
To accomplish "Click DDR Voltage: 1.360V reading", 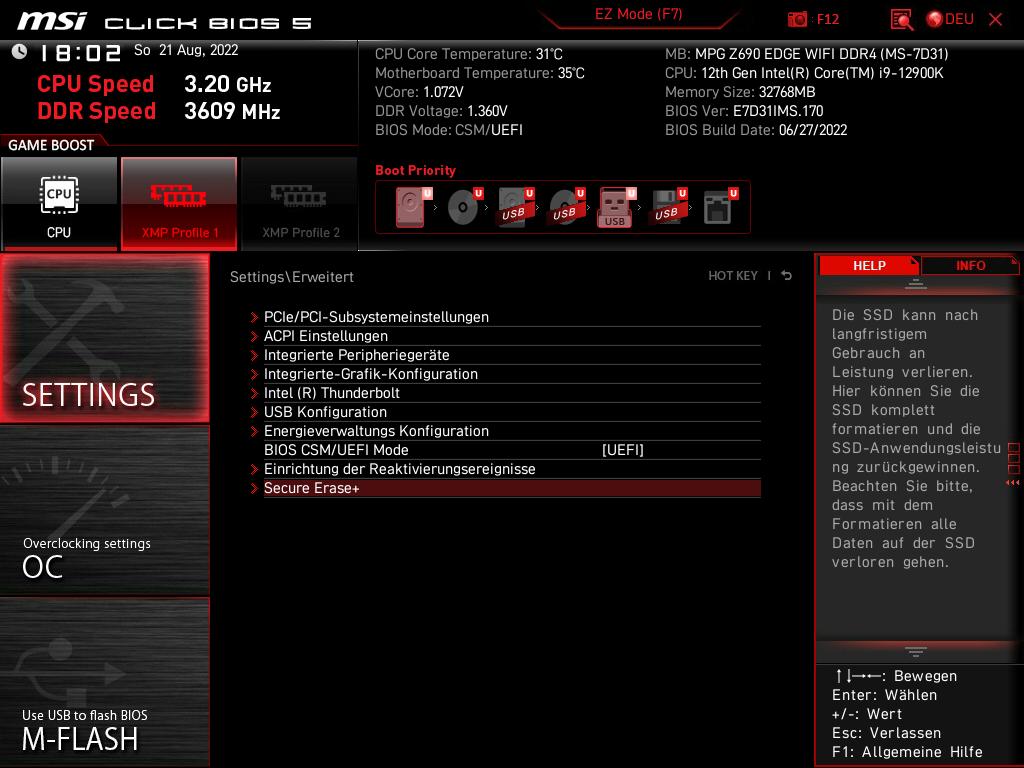I will pyautogui.click(x=441, y=111).
